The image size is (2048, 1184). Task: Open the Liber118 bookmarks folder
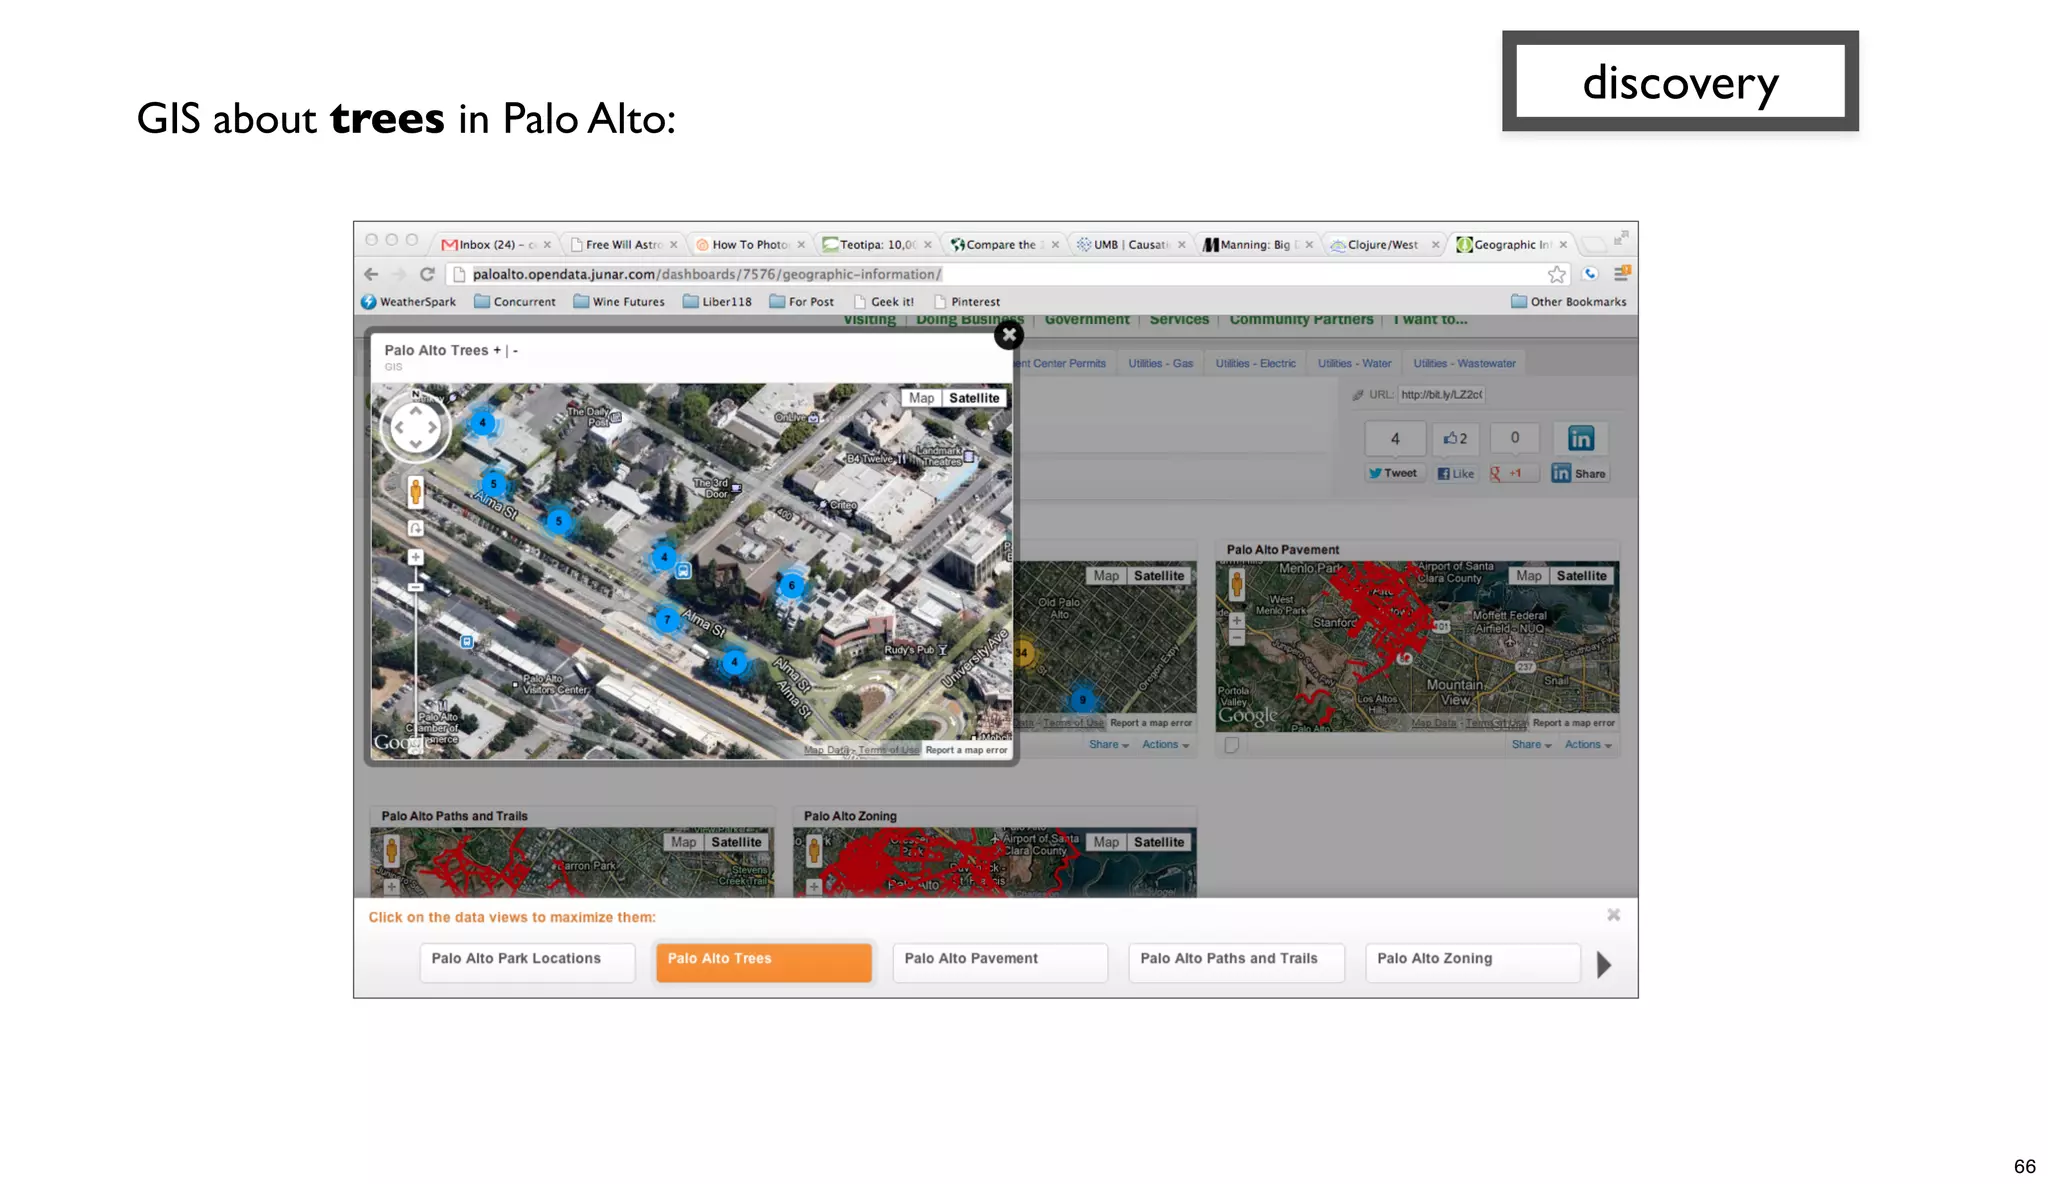click(x=717, y=302)
